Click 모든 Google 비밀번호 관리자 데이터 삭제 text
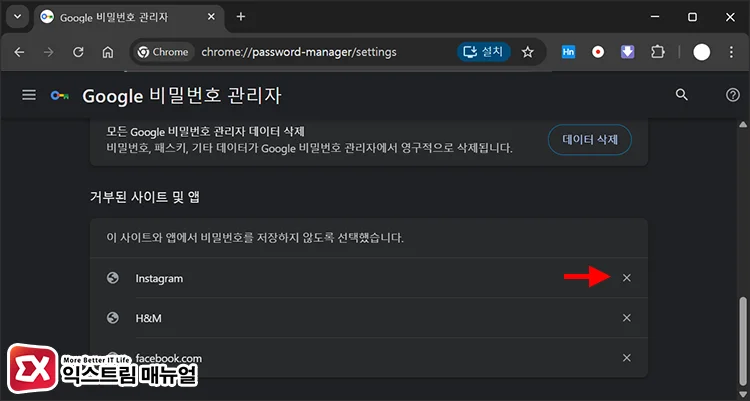This screenshot has height=401, width=750. click(x=205, y=131)
